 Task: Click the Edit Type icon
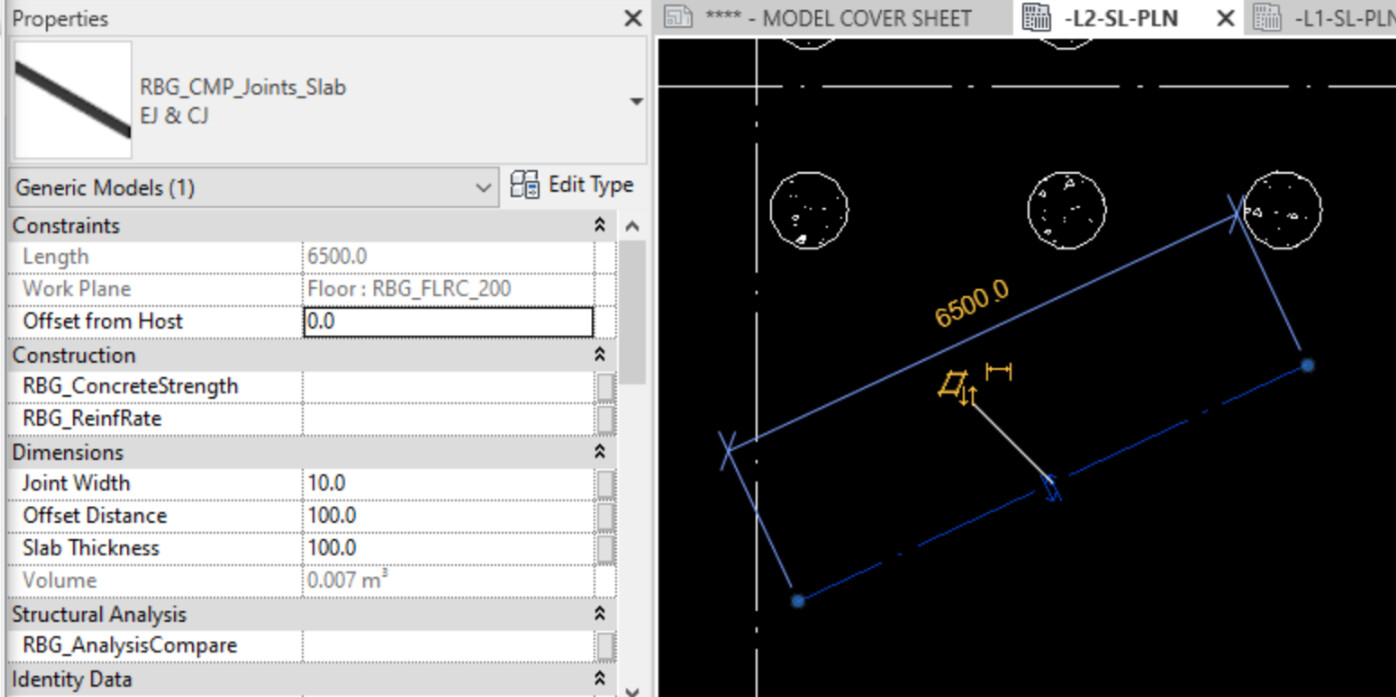(x=572, y=185)
